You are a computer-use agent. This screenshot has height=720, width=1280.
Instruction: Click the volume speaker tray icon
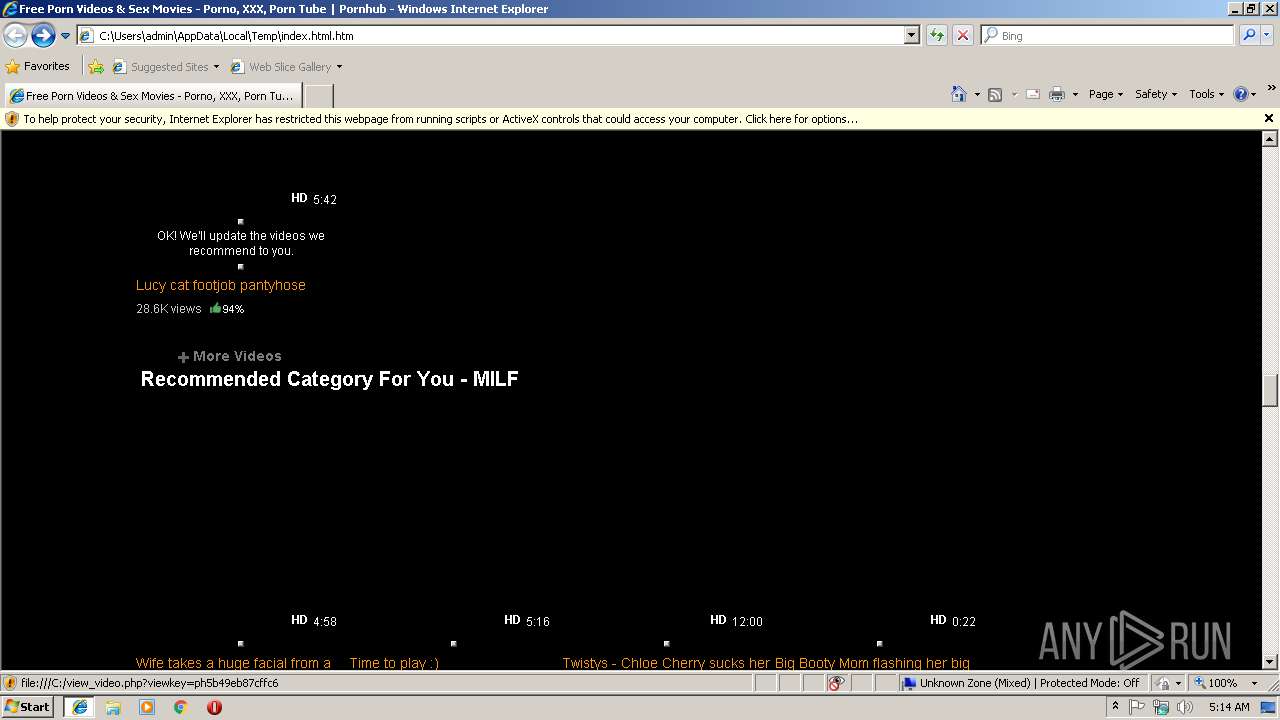(1185, 707)
